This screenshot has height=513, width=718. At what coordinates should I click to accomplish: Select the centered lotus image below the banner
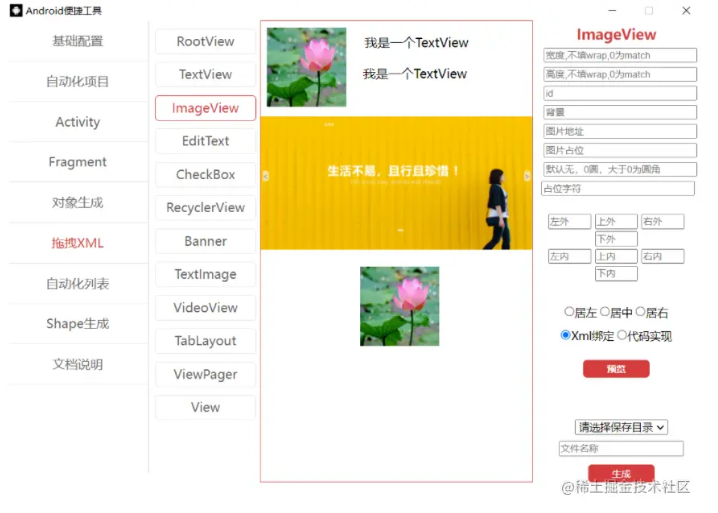(400, 306)
